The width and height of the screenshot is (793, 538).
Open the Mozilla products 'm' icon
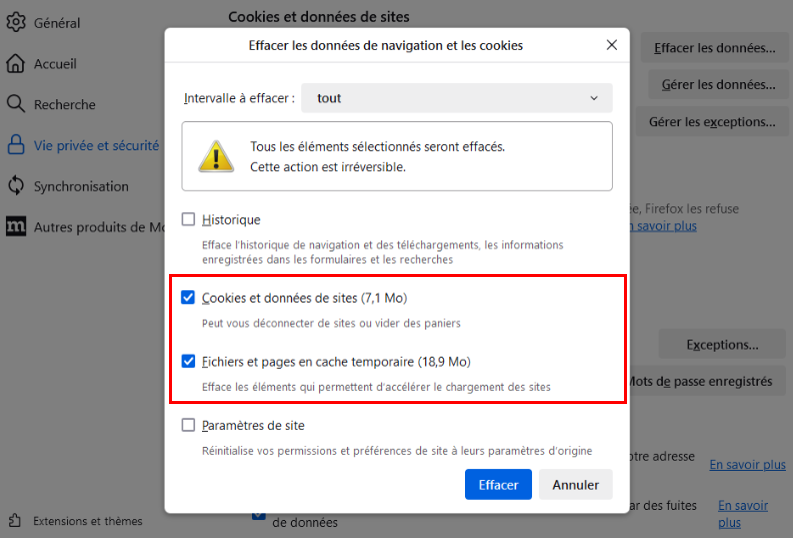click(x=16, y=226)
